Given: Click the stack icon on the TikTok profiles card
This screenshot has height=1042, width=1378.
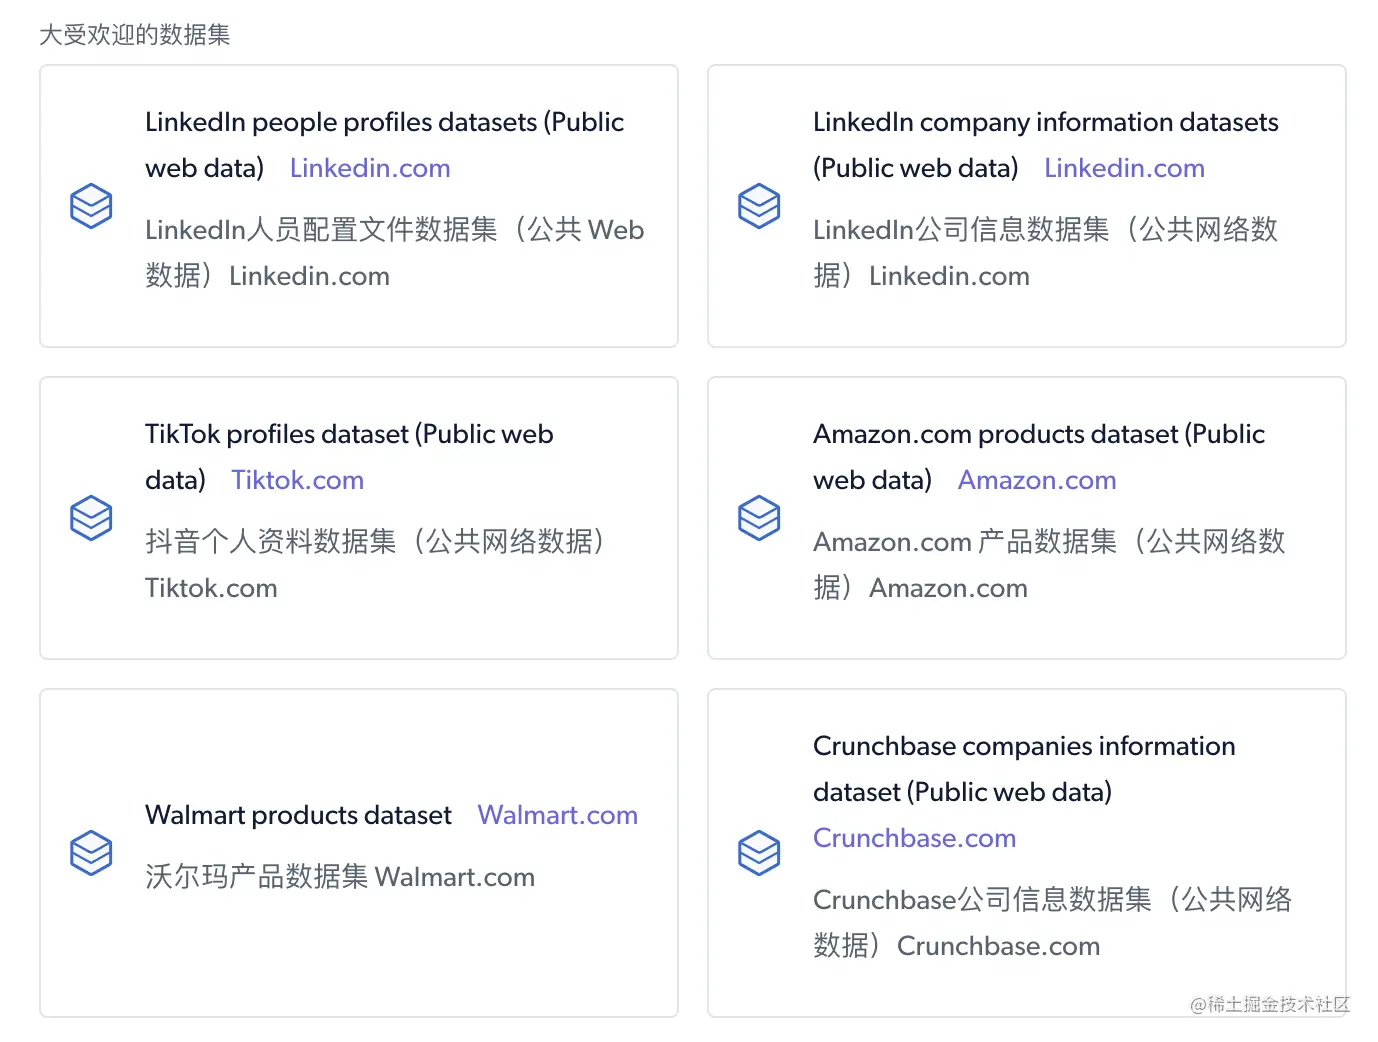Looking at the screenshot, I should (91, 518).
